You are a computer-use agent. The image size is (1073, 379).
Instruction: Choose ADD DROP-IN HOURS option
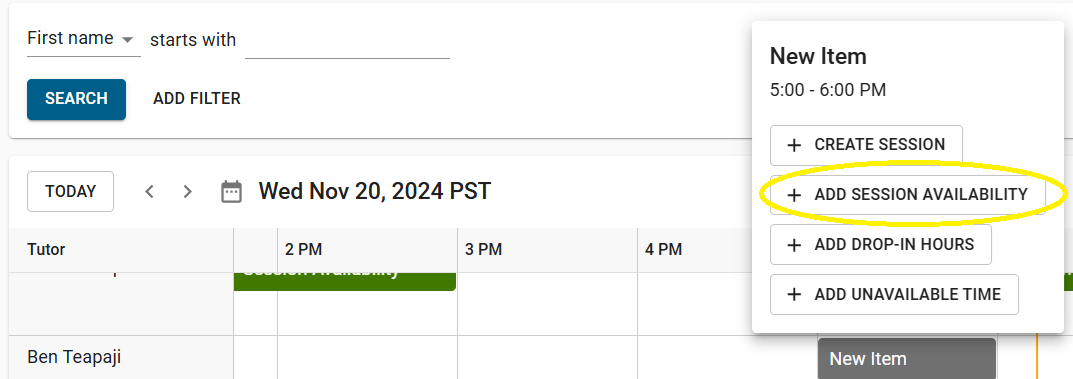[881, 245]
